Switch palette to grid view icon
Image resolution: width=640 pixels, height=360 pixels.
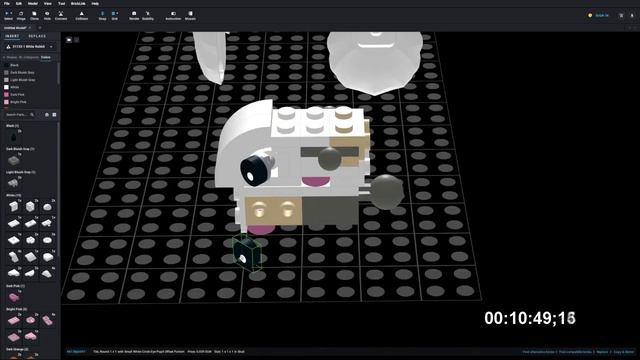click(54, 115)
